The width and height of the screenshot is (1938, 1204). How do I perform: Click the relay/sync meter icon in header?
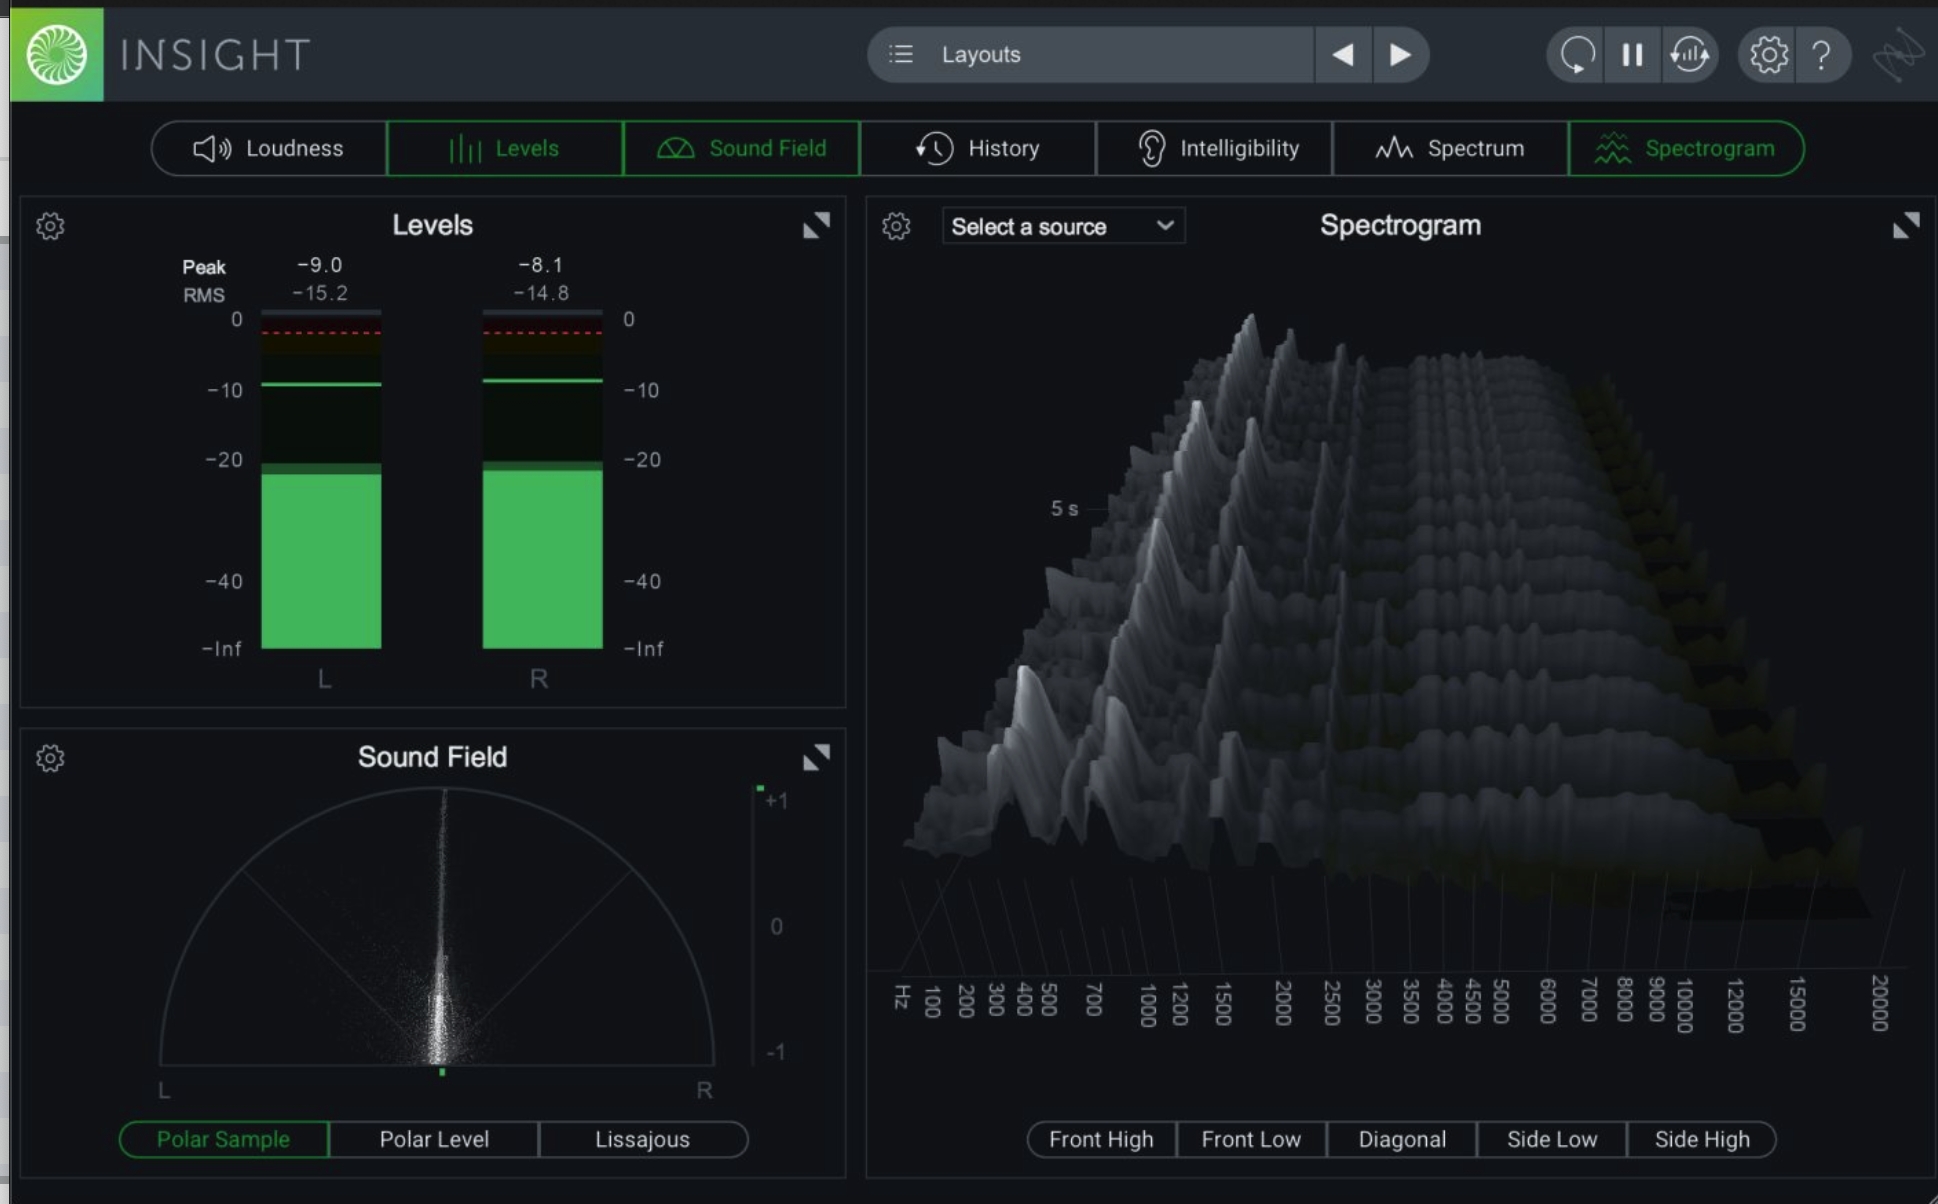(1690, 54)
